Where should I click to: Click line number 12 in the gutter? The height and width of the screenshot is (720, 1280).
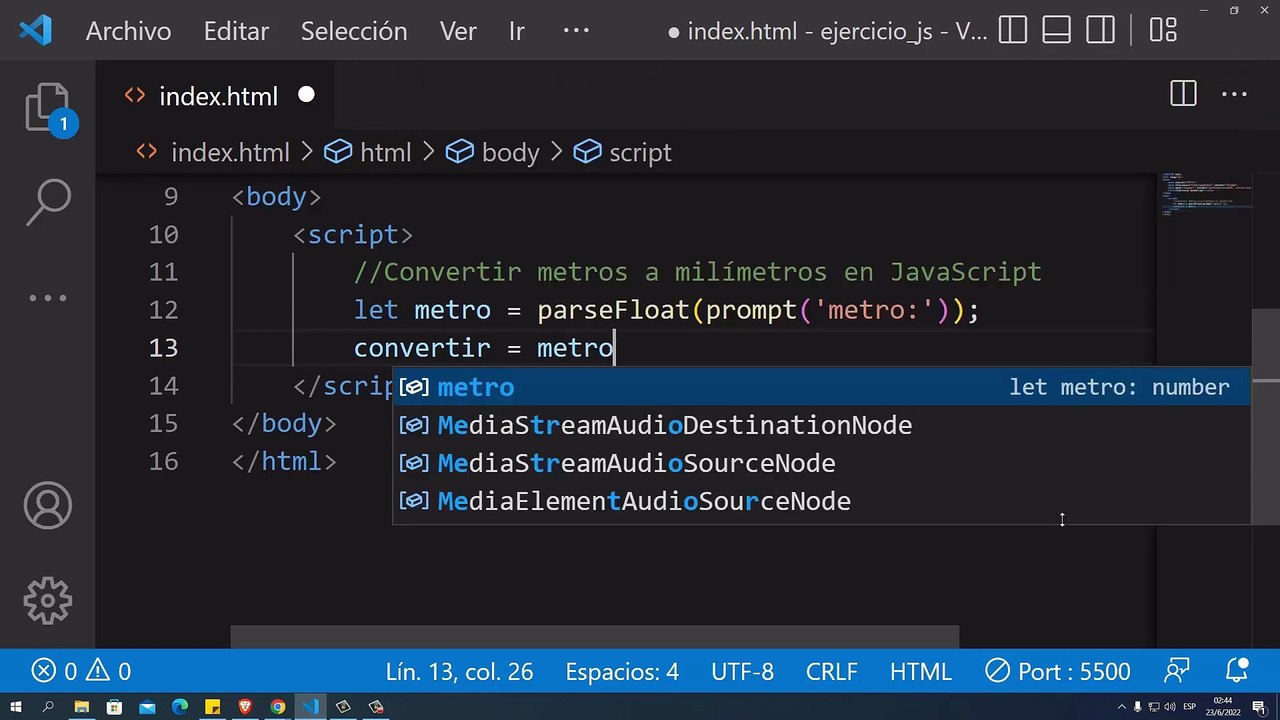[164, 310]
